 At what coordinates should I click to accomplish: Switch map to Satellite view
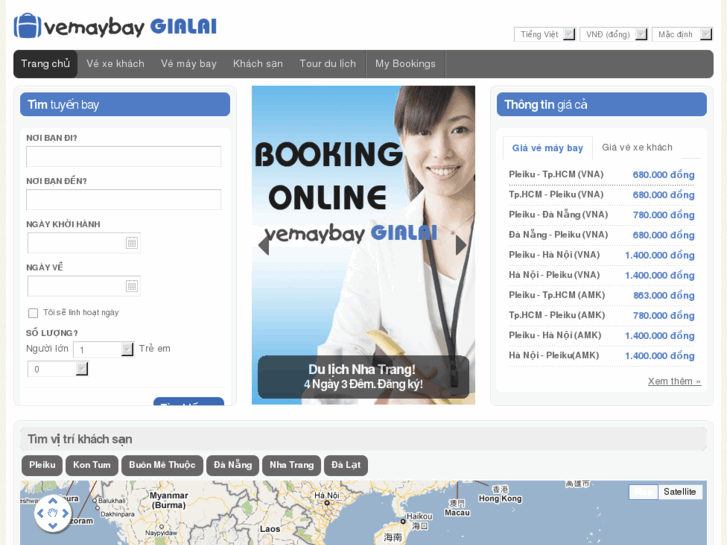click(679, 492)
